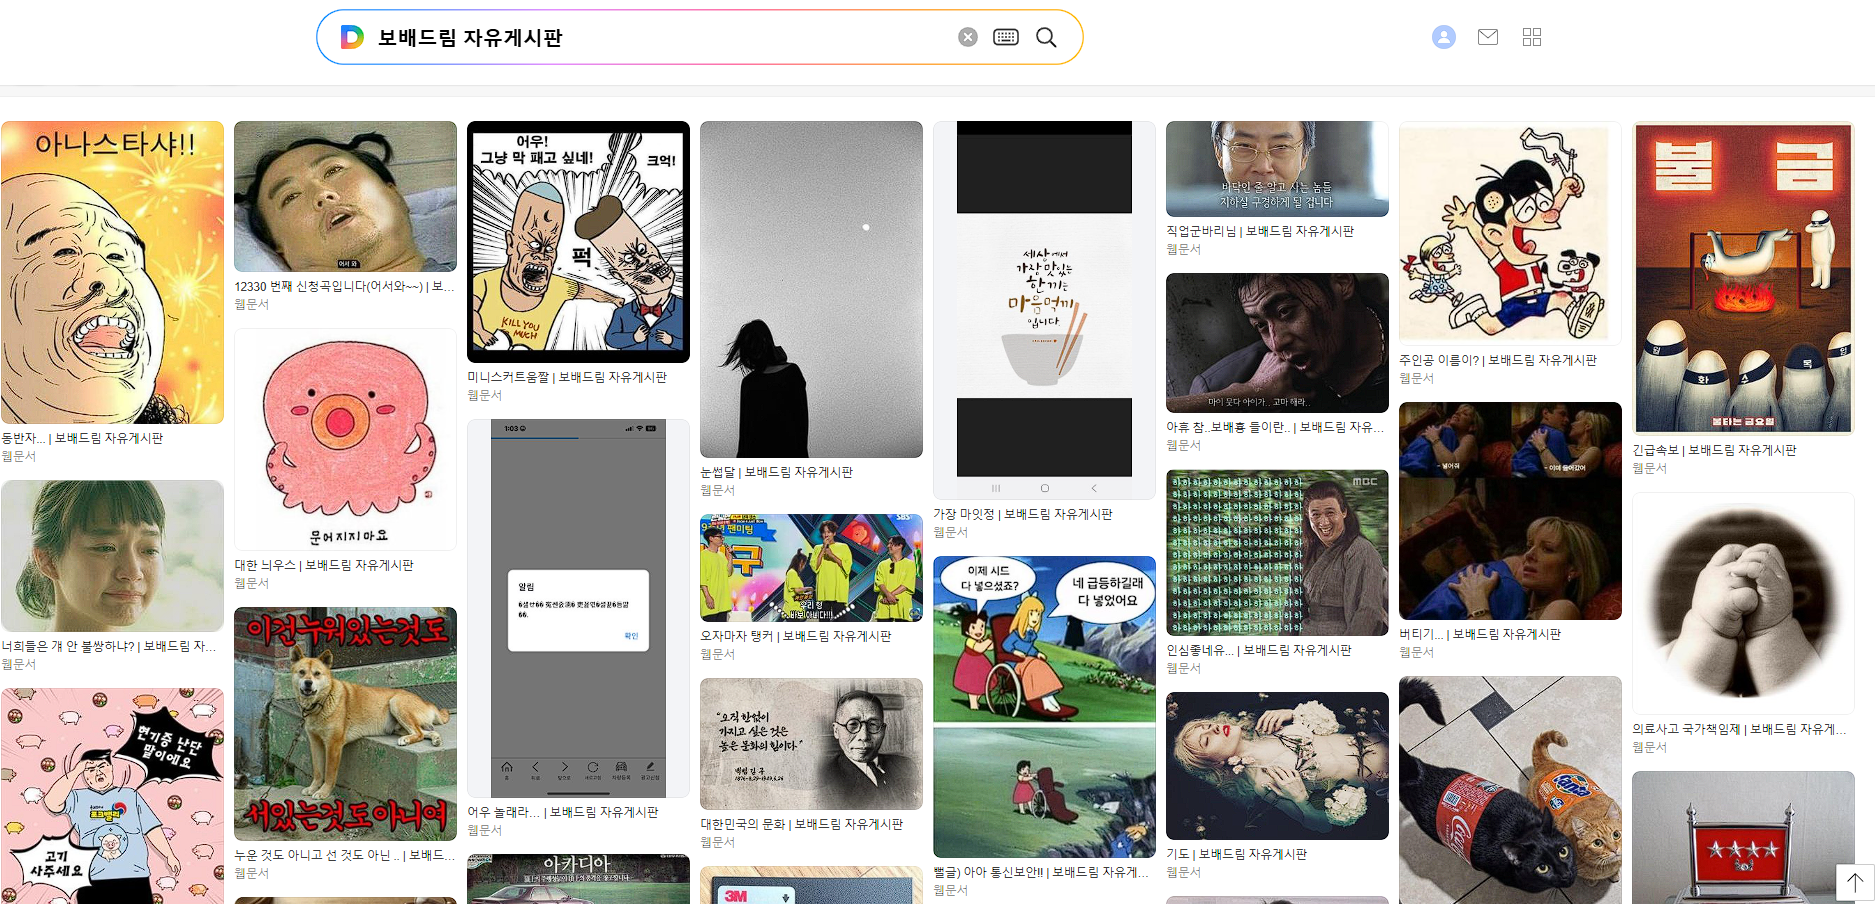Open the '뻘글) 아아 통신보안!!' link
This screenshot has height=904, width=1875.
click(x=1041, y=872)
